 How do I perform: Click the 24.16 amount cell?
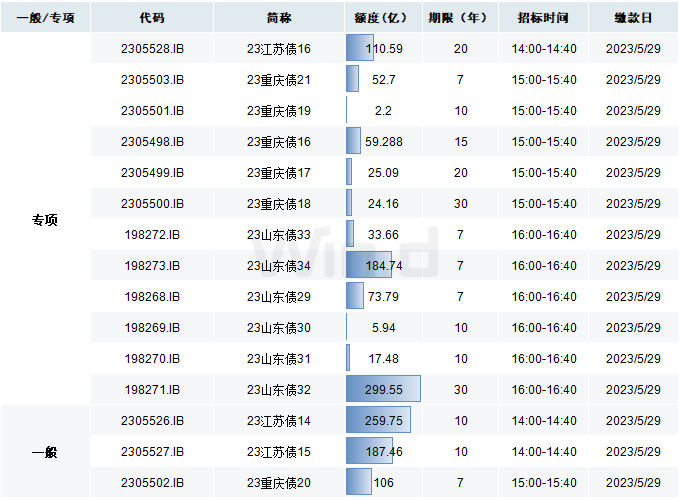click(x=383, y=203)
